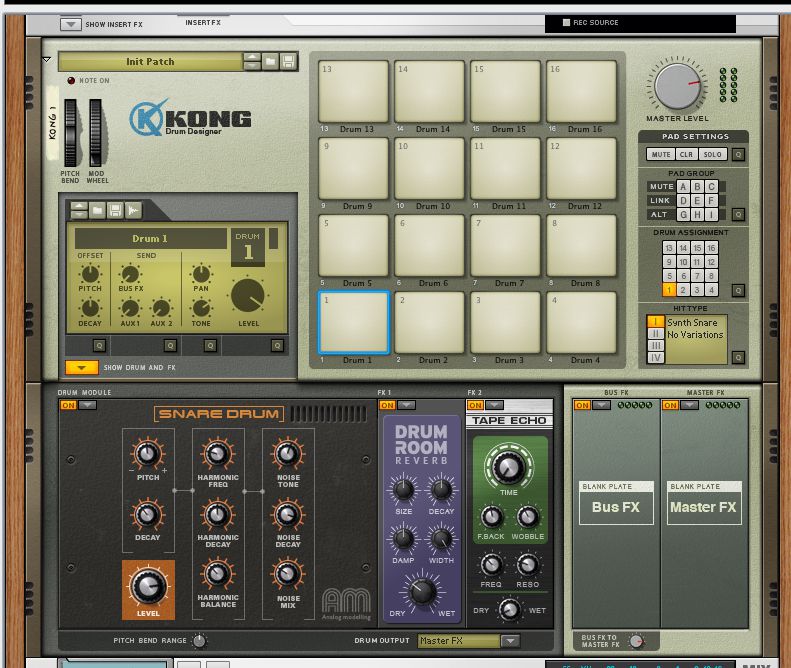Trigger pad 1 labeled Drum 1
This screenshot has height=668, width=791.
tap(353, 322)
